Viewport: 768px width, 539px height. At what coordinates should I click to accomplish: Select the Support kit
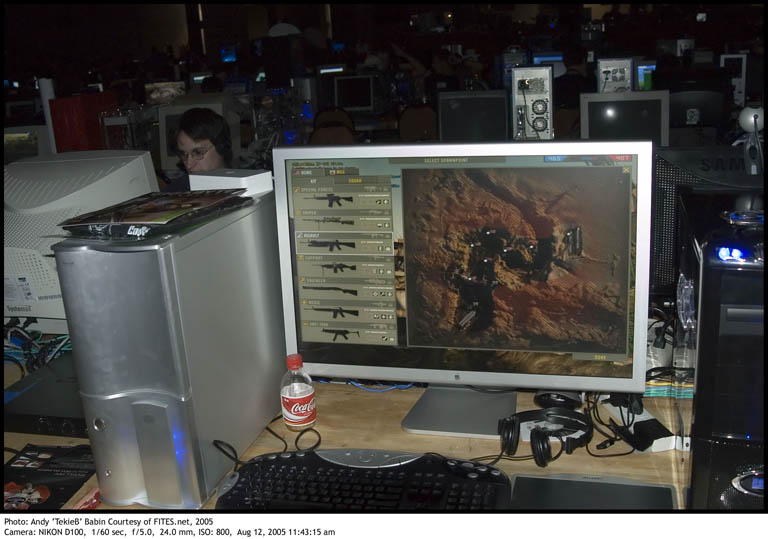[x=345, y=265]
